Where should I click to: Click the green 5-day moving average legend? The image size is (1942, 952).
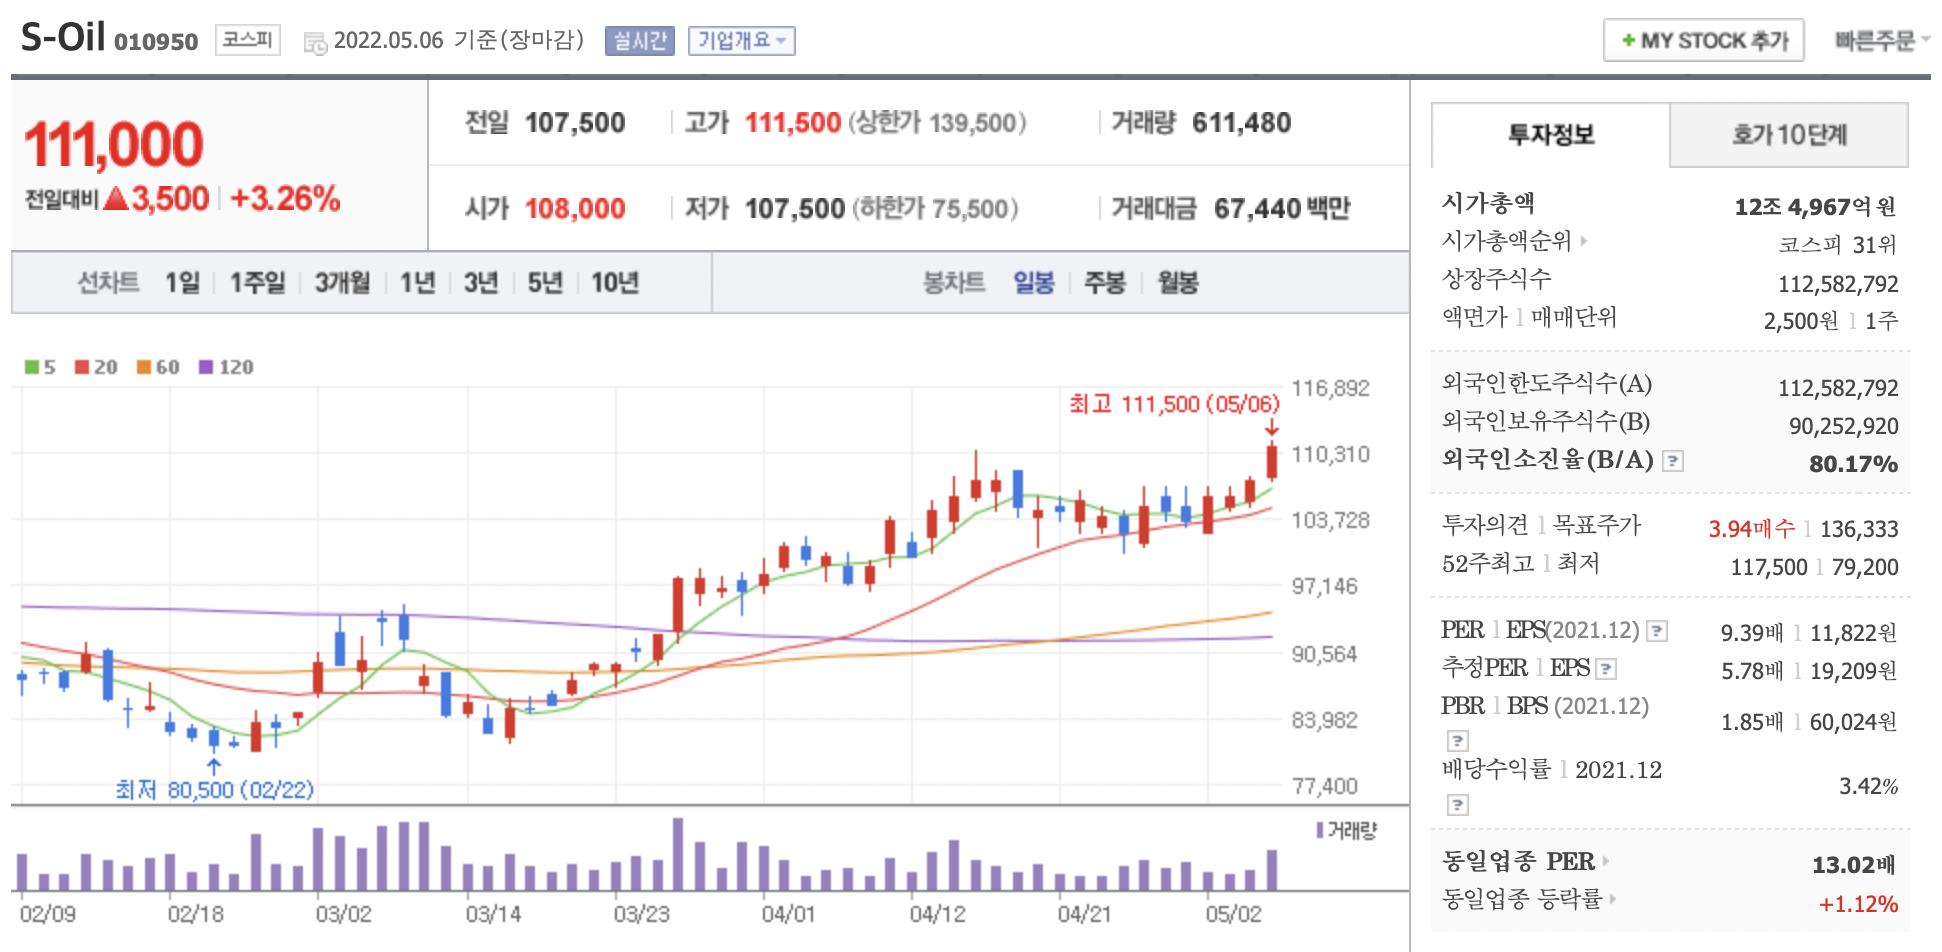pyautogui.click(x=40, y=367)
